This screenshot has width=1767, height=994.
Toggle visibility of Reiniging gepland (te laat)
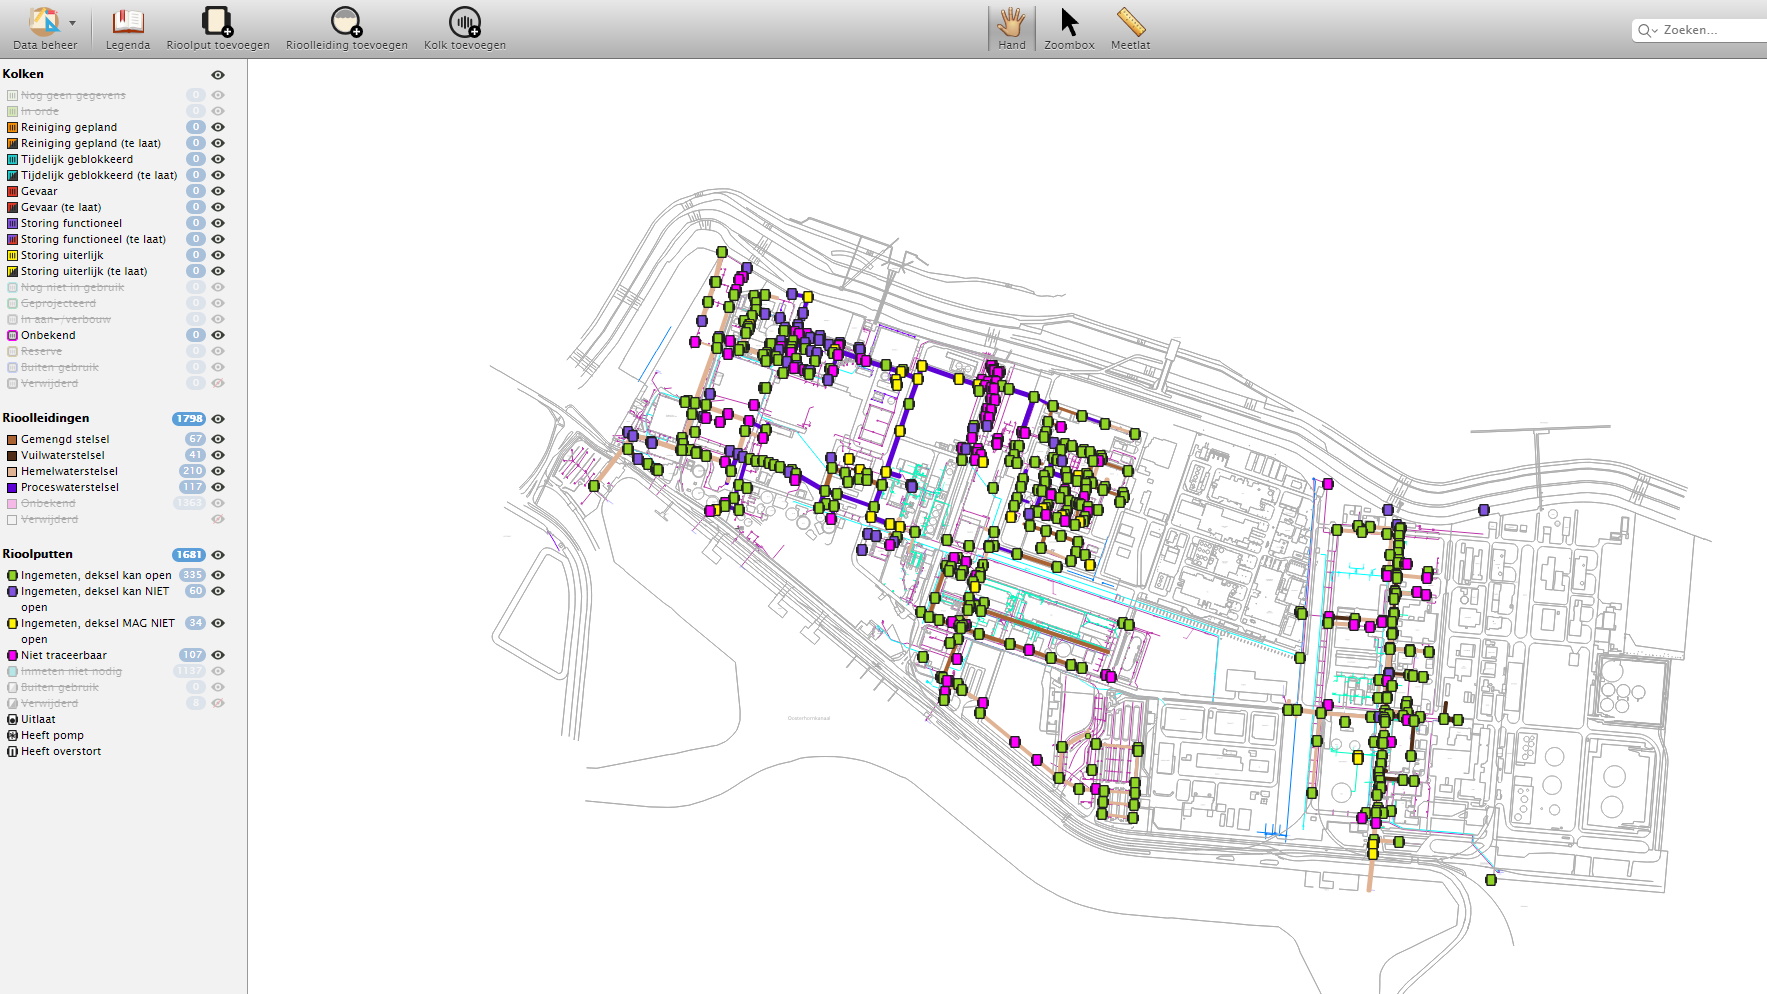pos(218,143)
